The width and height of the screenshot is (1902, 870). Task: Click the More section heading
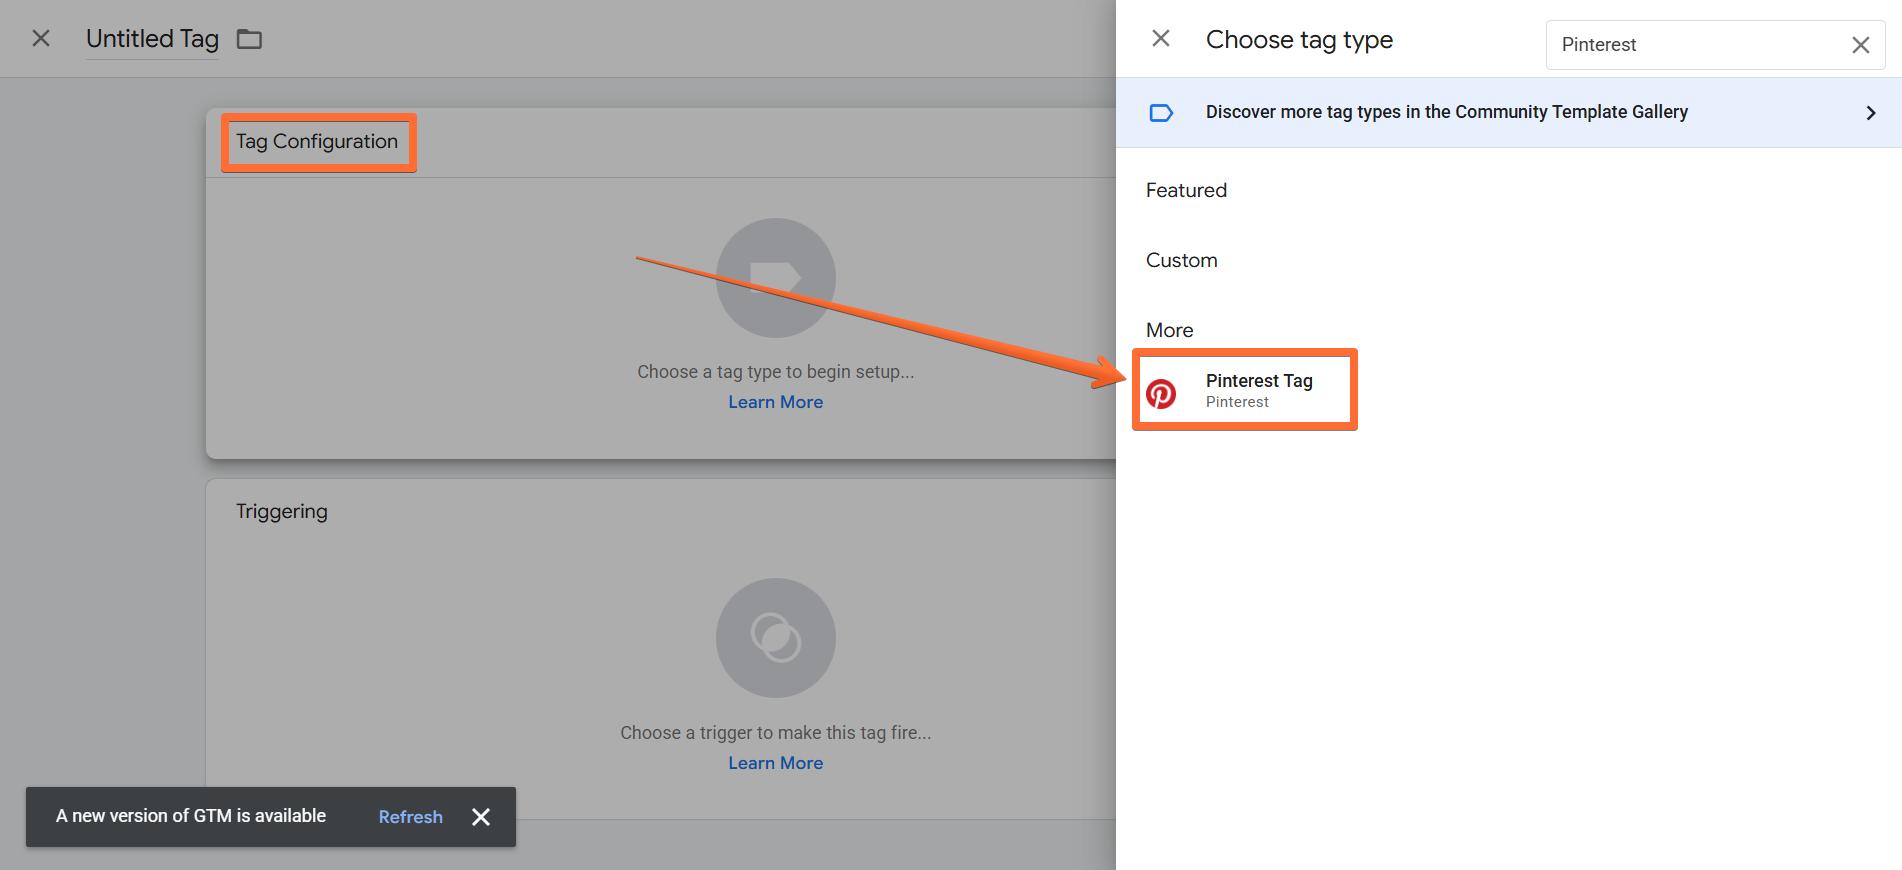(1170, 330)
